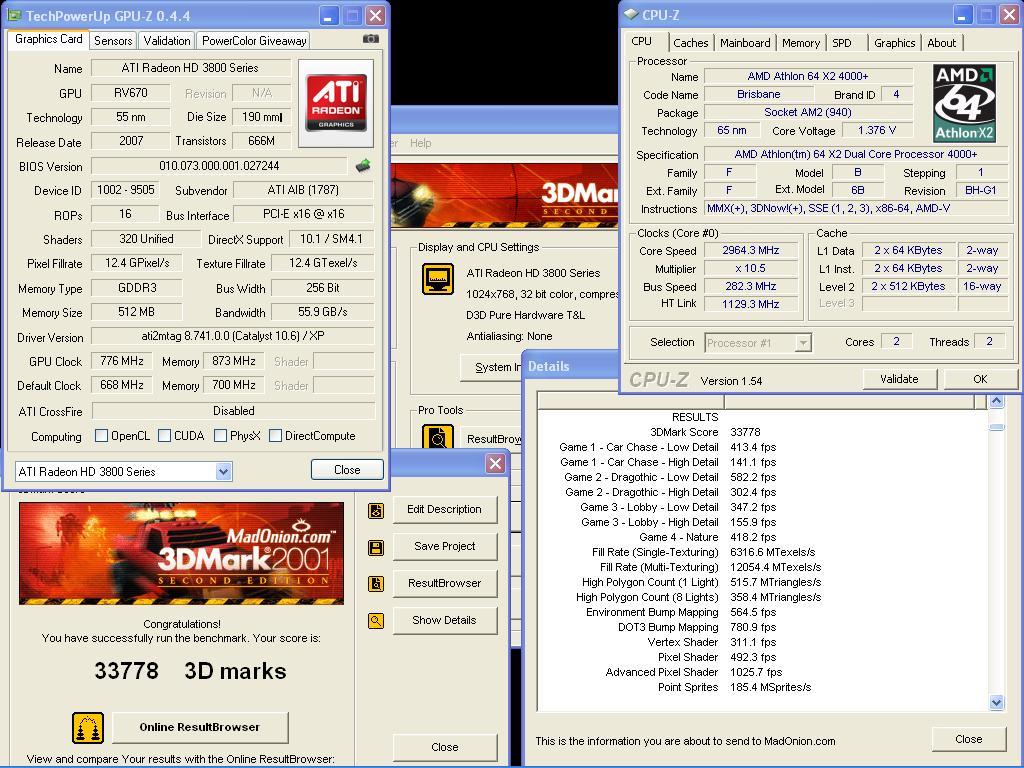Click the Game 4 - Nature result row

point(707,537)
